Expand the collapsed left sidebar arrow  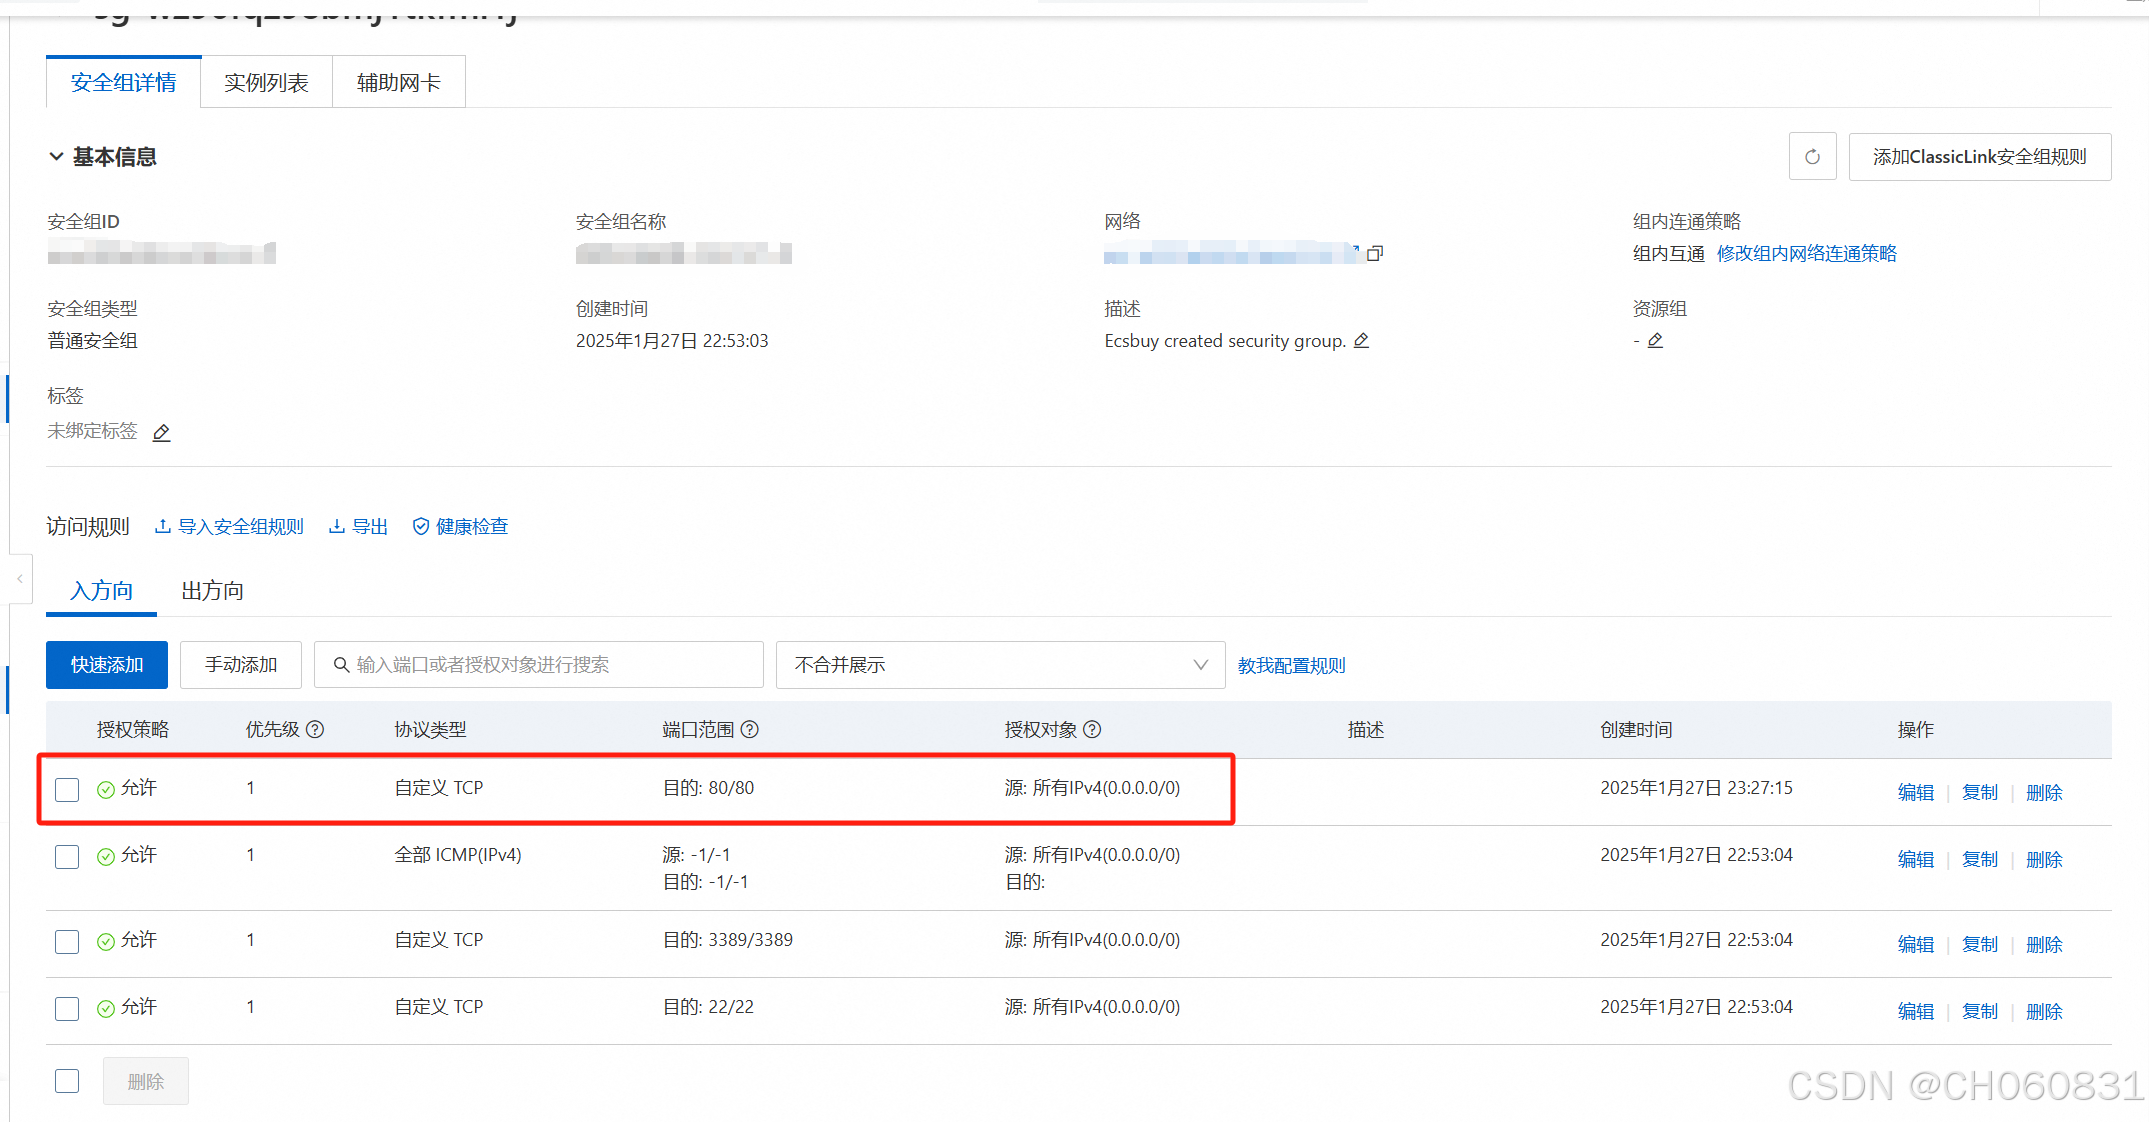pos(19,579)
